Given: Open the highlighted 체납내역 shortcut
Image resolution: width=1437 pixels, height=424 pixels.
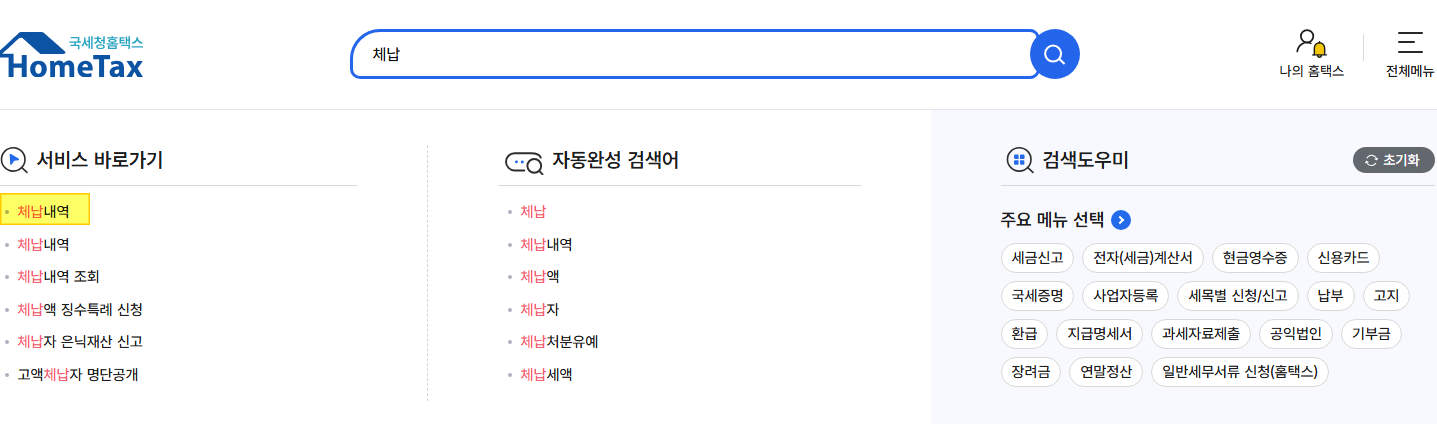Looking at the screenshot, I should click(46, 211).
